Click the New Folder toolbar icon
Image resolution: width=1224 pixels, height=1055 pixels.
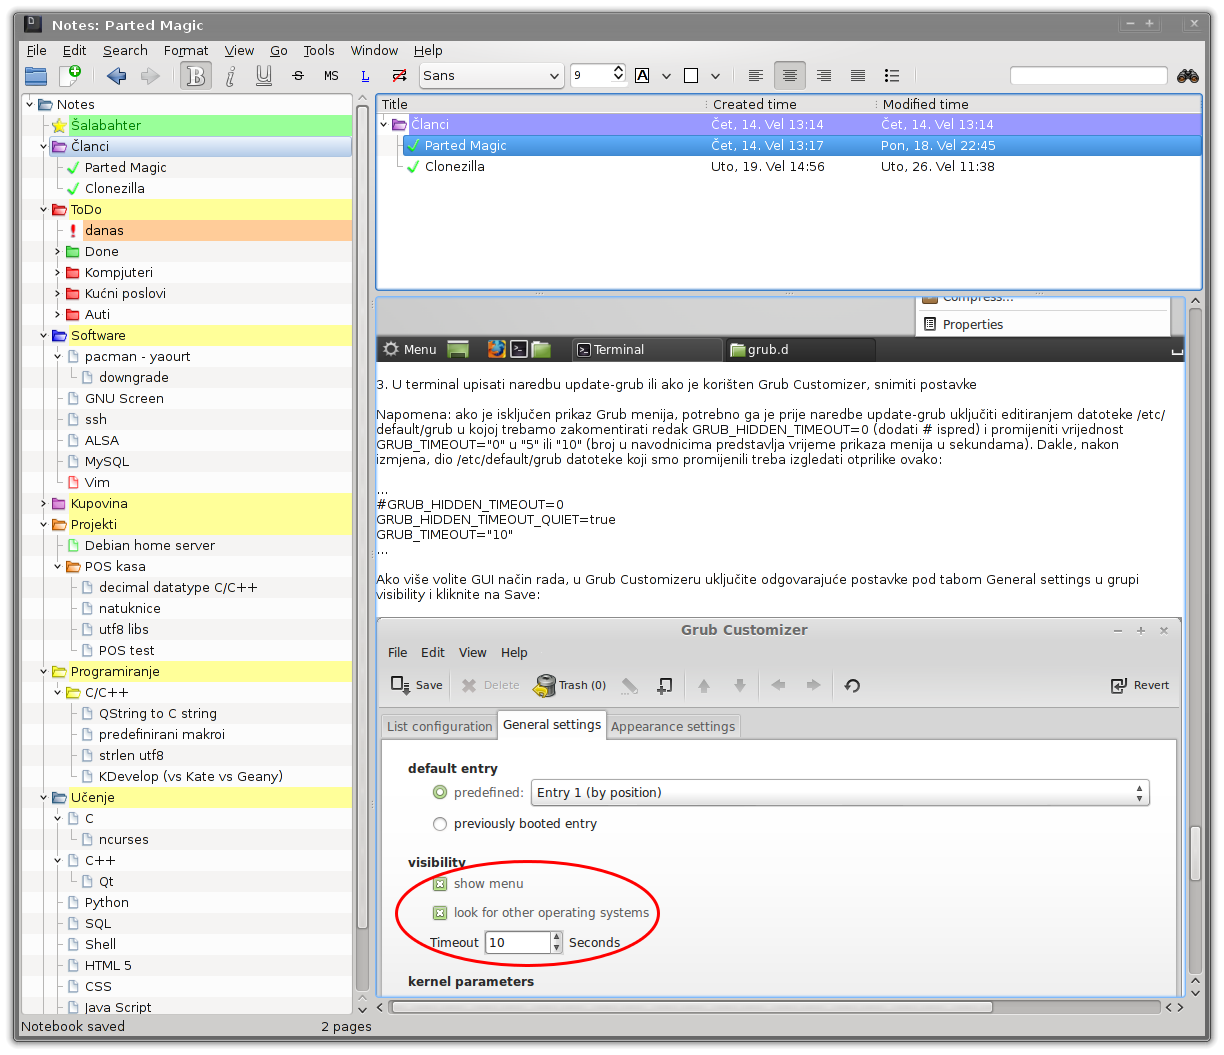pos(36,76)
